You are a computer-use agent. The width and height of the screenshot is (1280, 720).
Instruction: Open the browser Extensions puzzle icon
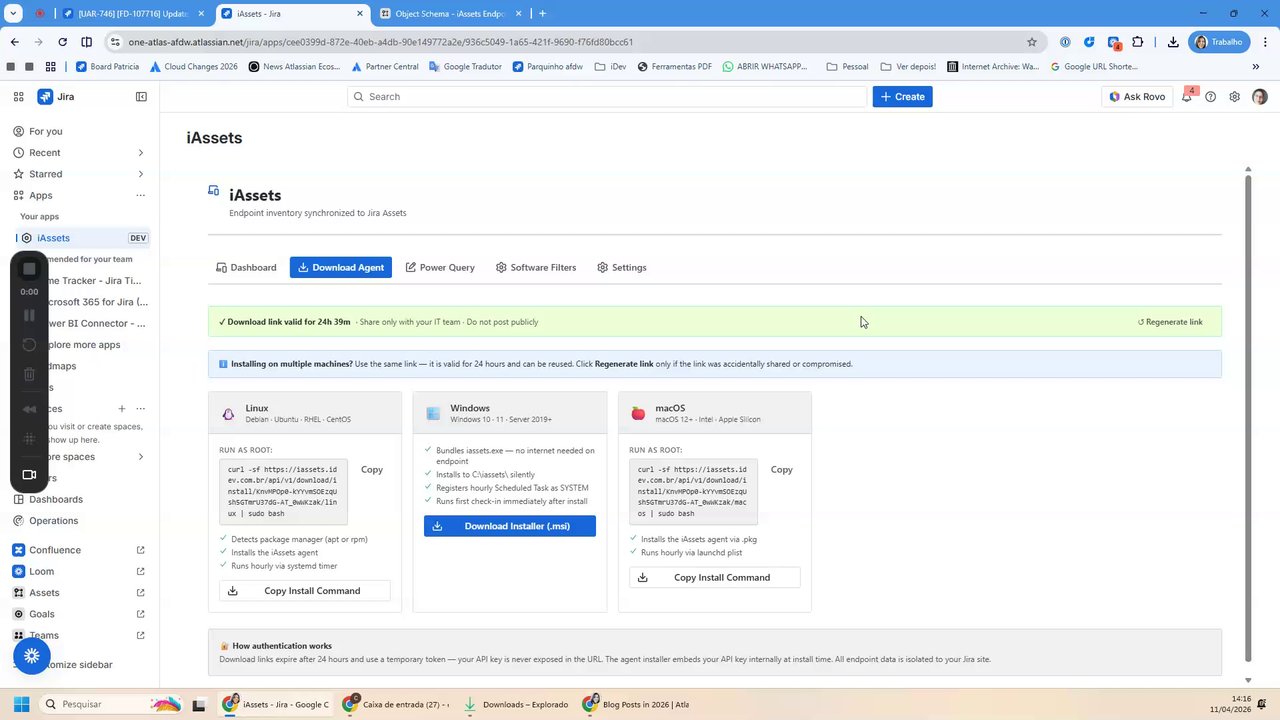pos(1138,42)
